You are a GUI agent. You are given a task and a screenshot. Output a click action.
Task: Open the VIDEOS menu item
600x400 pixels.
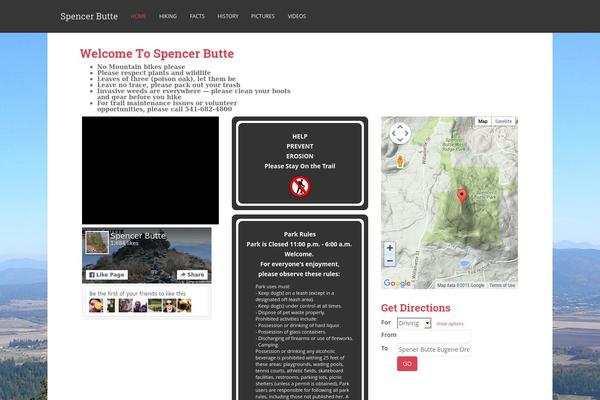click(x=297, y=16)
